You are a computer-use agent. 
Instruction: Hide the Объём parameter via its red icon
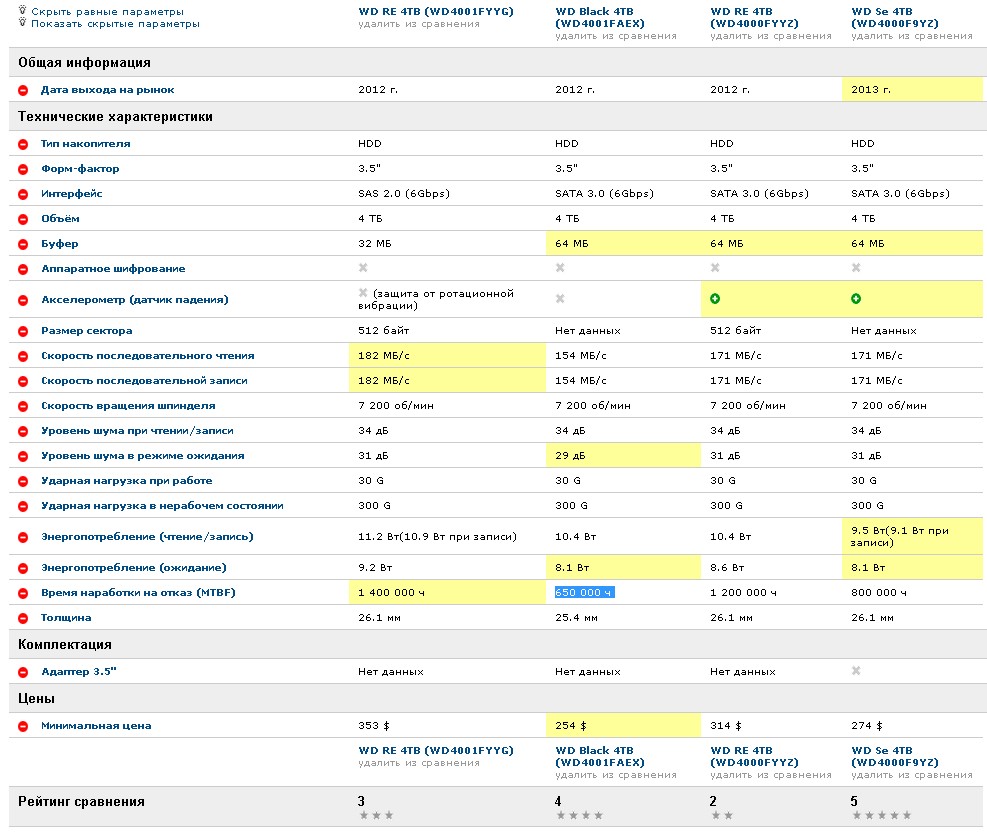[23, 219]
